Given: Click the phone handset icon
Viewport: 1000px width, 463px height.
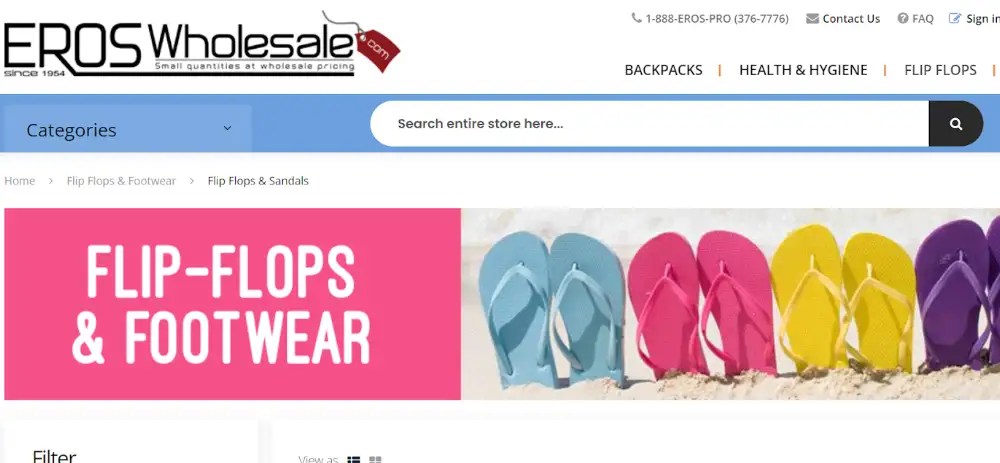Looking at the screenshot, I should tap(636, 18).
